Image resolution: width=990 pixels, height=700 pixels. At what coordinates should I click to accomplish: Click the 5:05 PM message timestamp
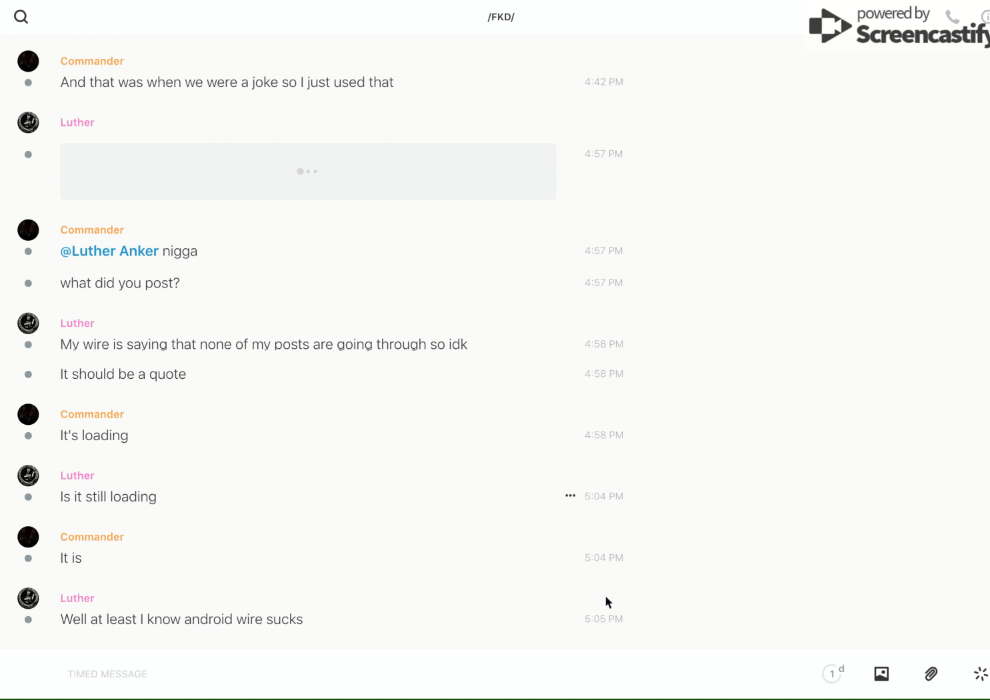[604, 619]
